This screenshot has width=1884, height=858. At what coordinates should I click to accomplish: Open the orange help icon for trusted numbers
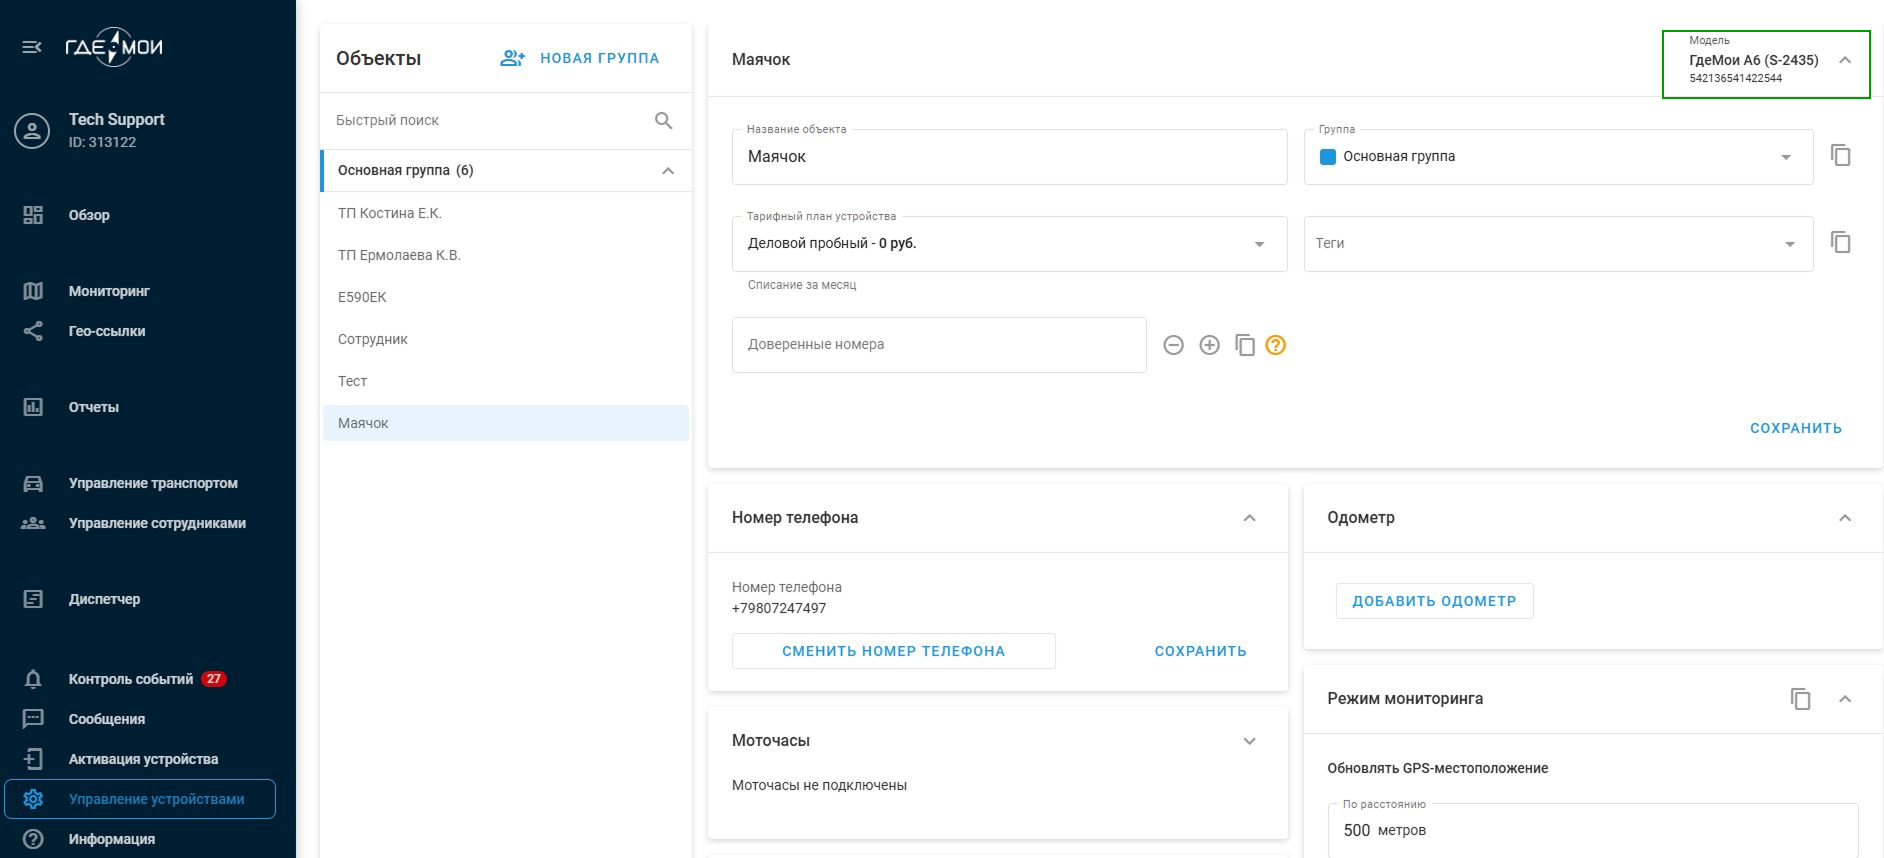coord(1275,345)
